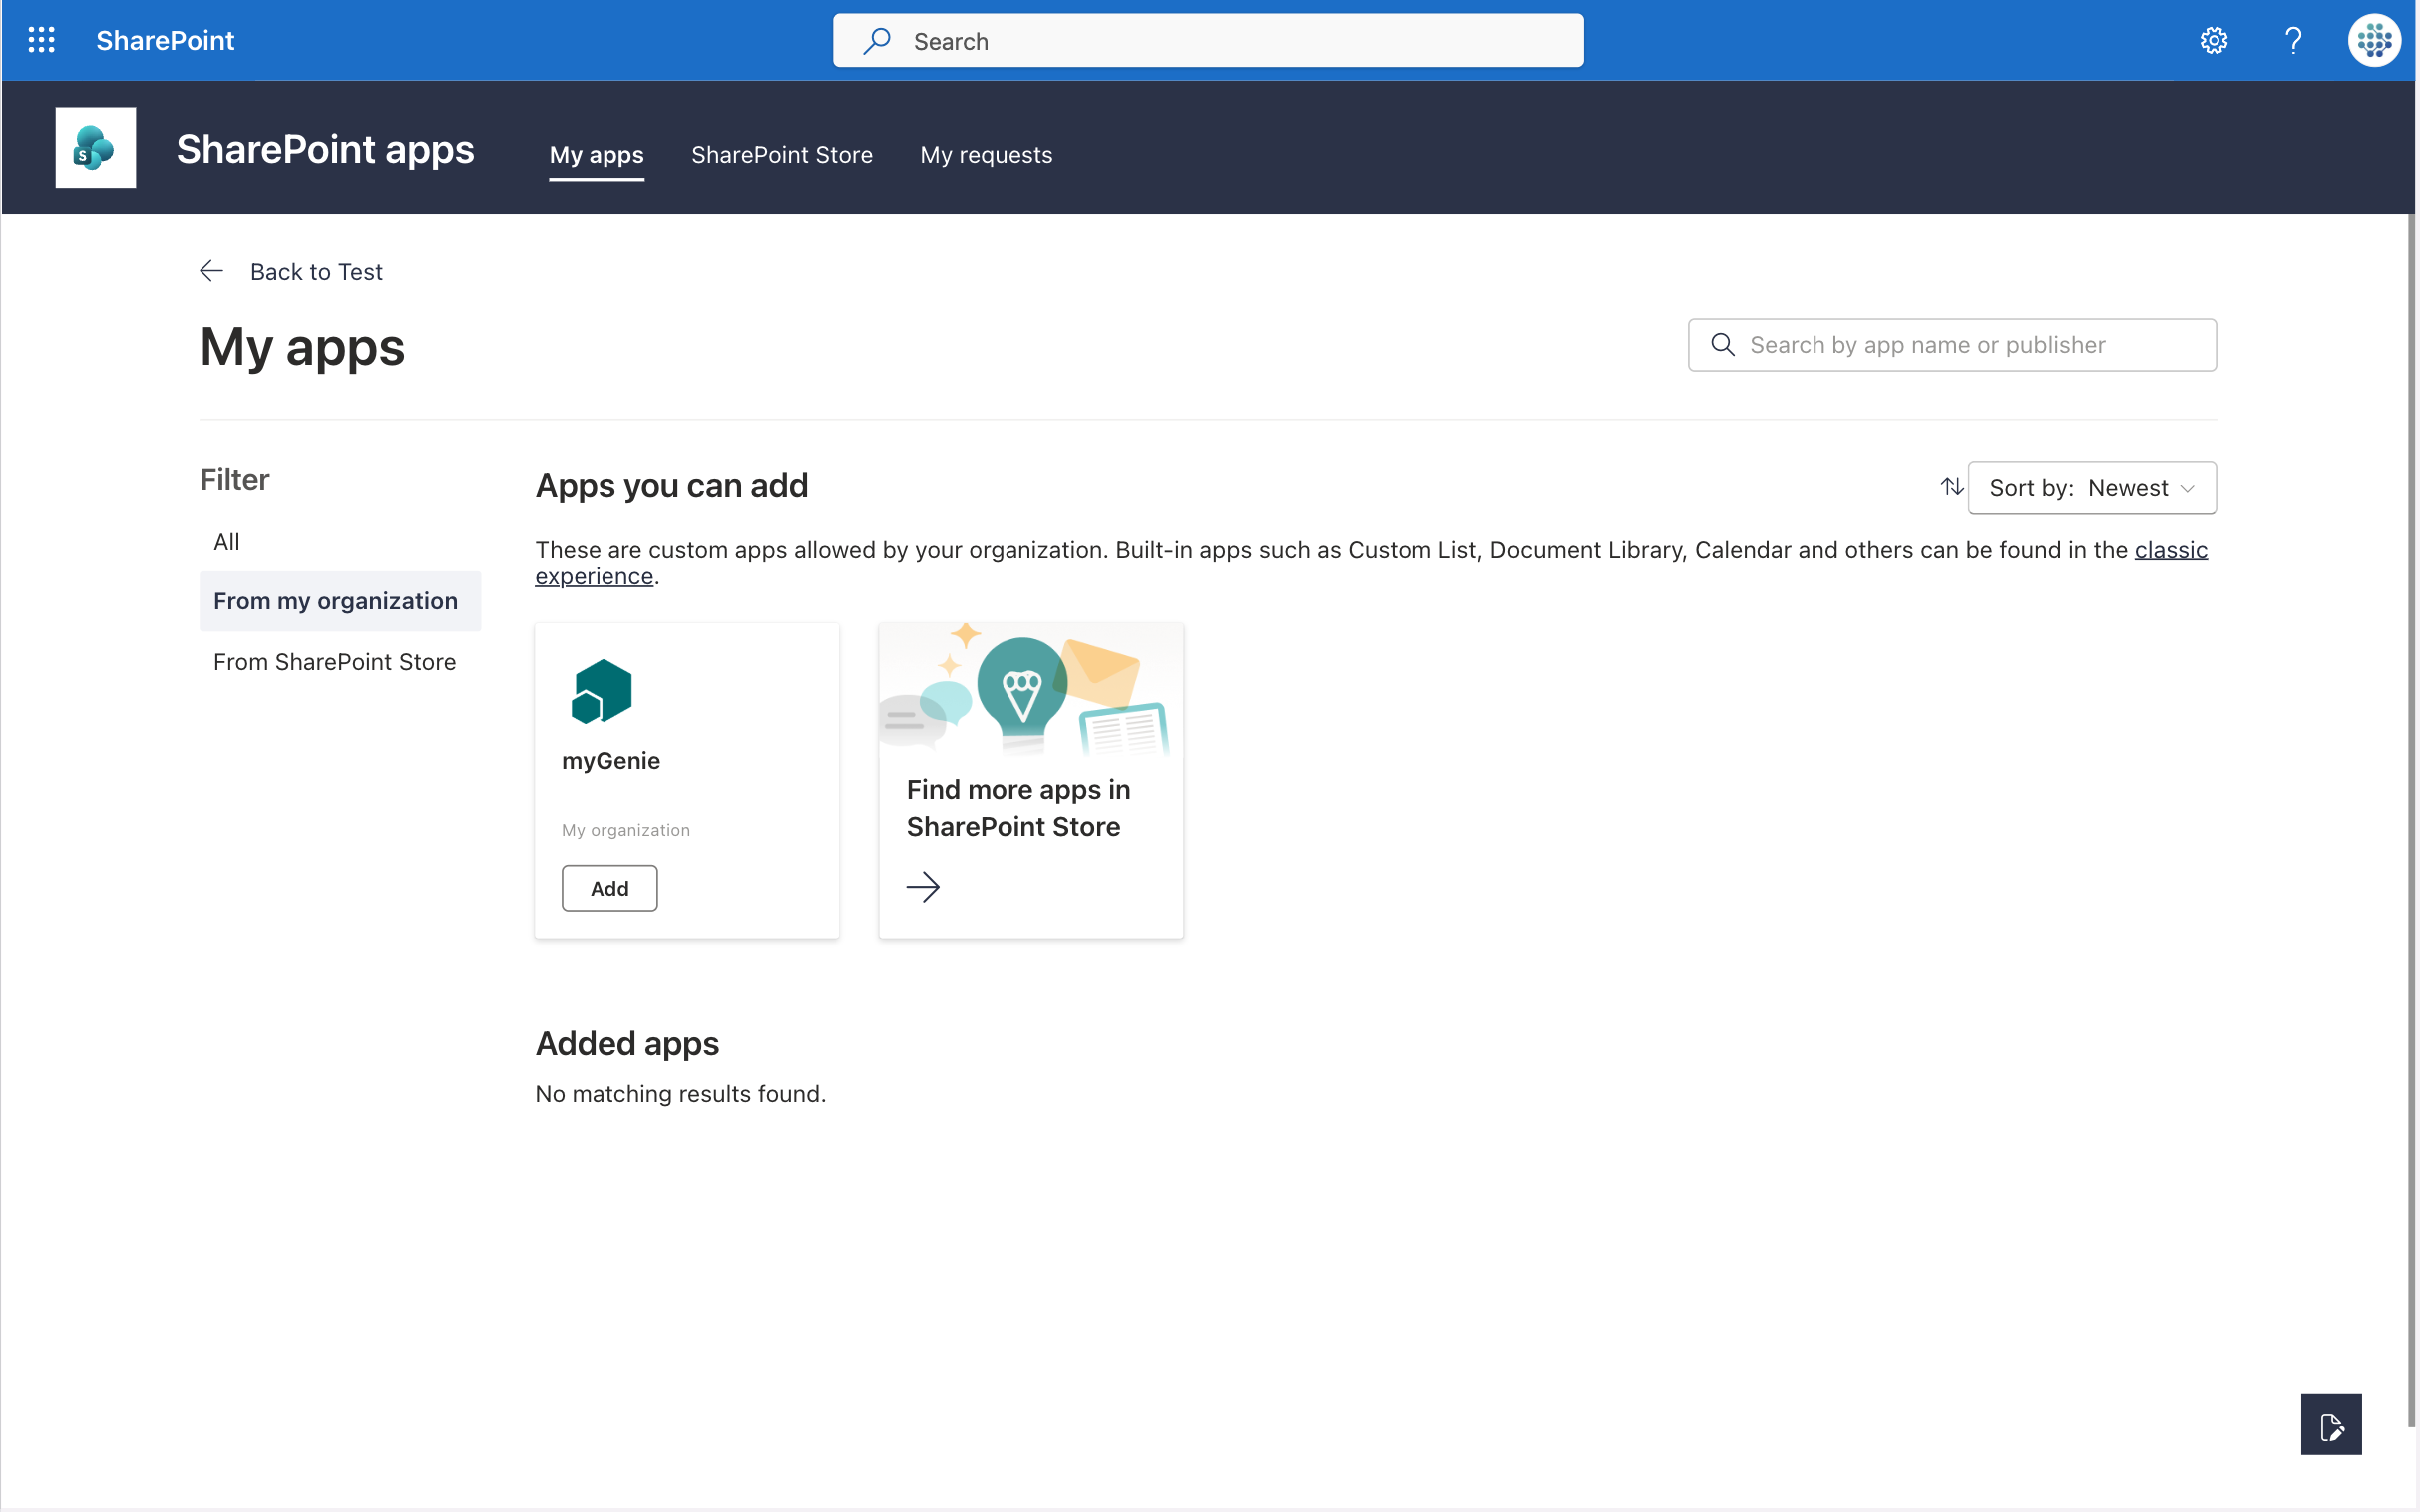Image resolution: width=2420 pixels, height=1512 pixels.
Task: Click the feedback icon in bottom corner
Action: (2331, 1425)
